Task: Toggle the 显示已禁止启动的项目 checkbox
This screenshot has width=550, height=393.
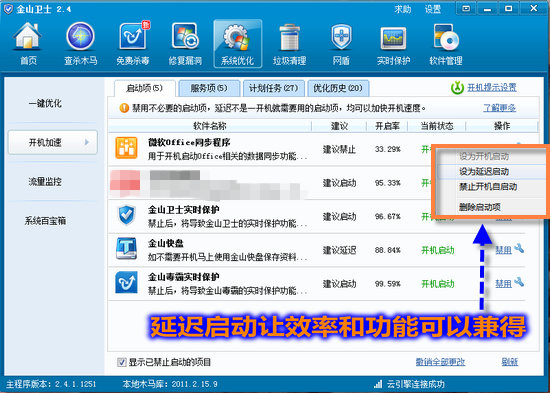Action: click(122, 362)
